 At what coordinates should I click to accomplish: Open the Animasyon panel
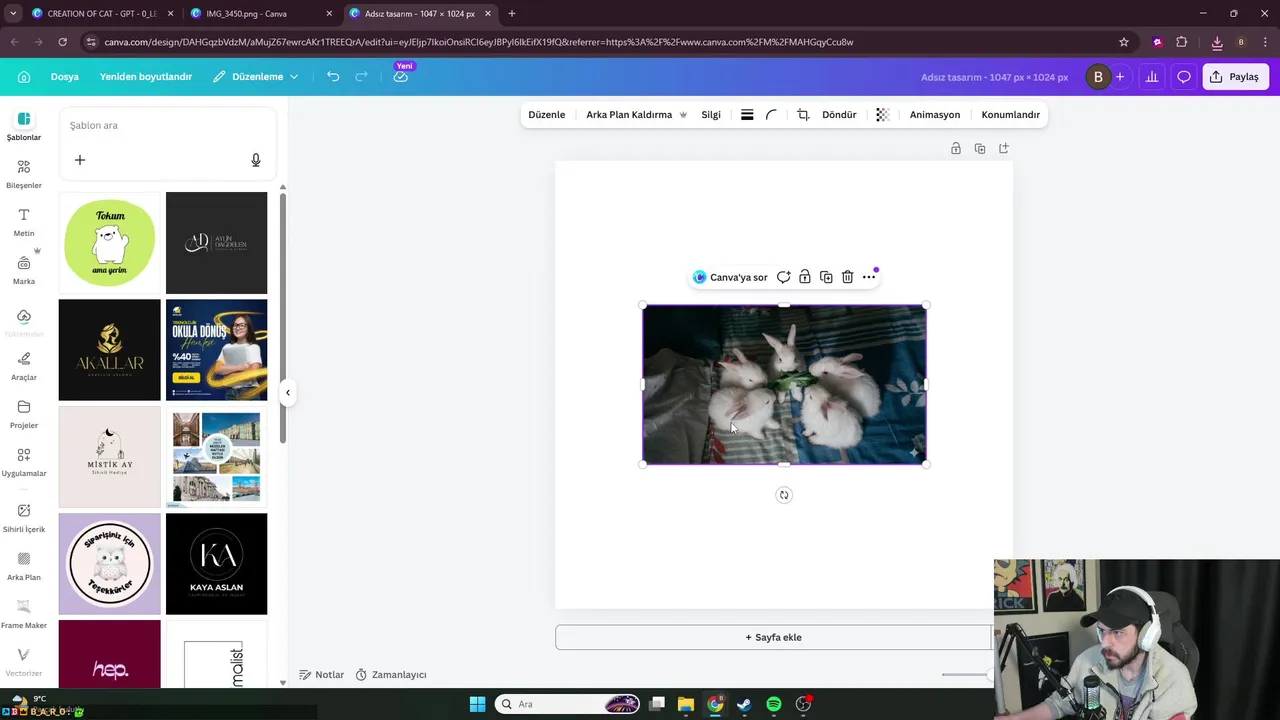pos(935,115)
